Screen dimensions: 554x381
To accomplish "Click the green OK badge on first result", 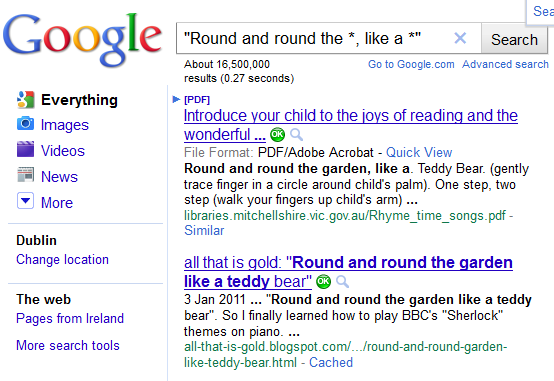I will [x=277, y=134].
